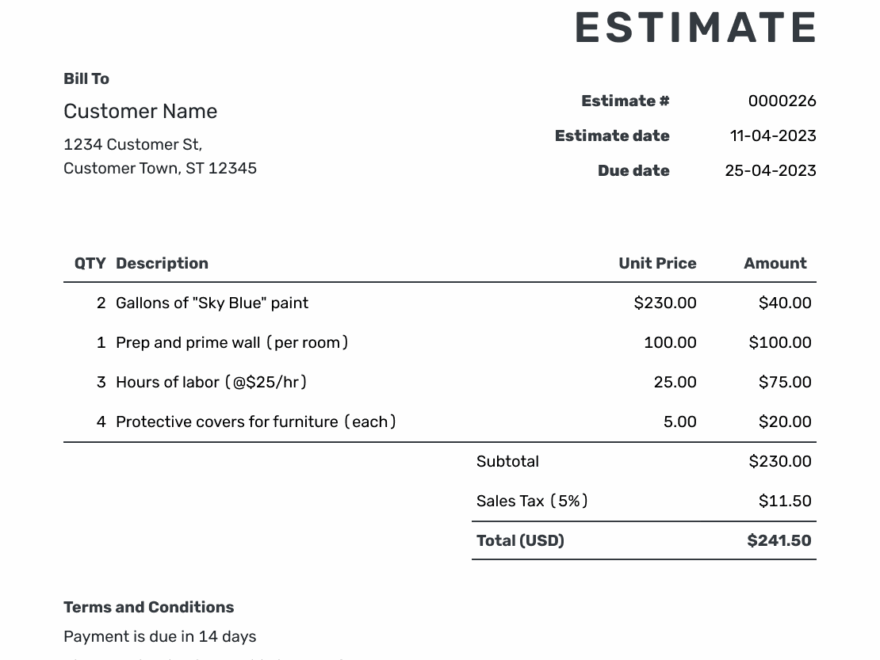Click the due date 25-04-2023

(770, 171)
